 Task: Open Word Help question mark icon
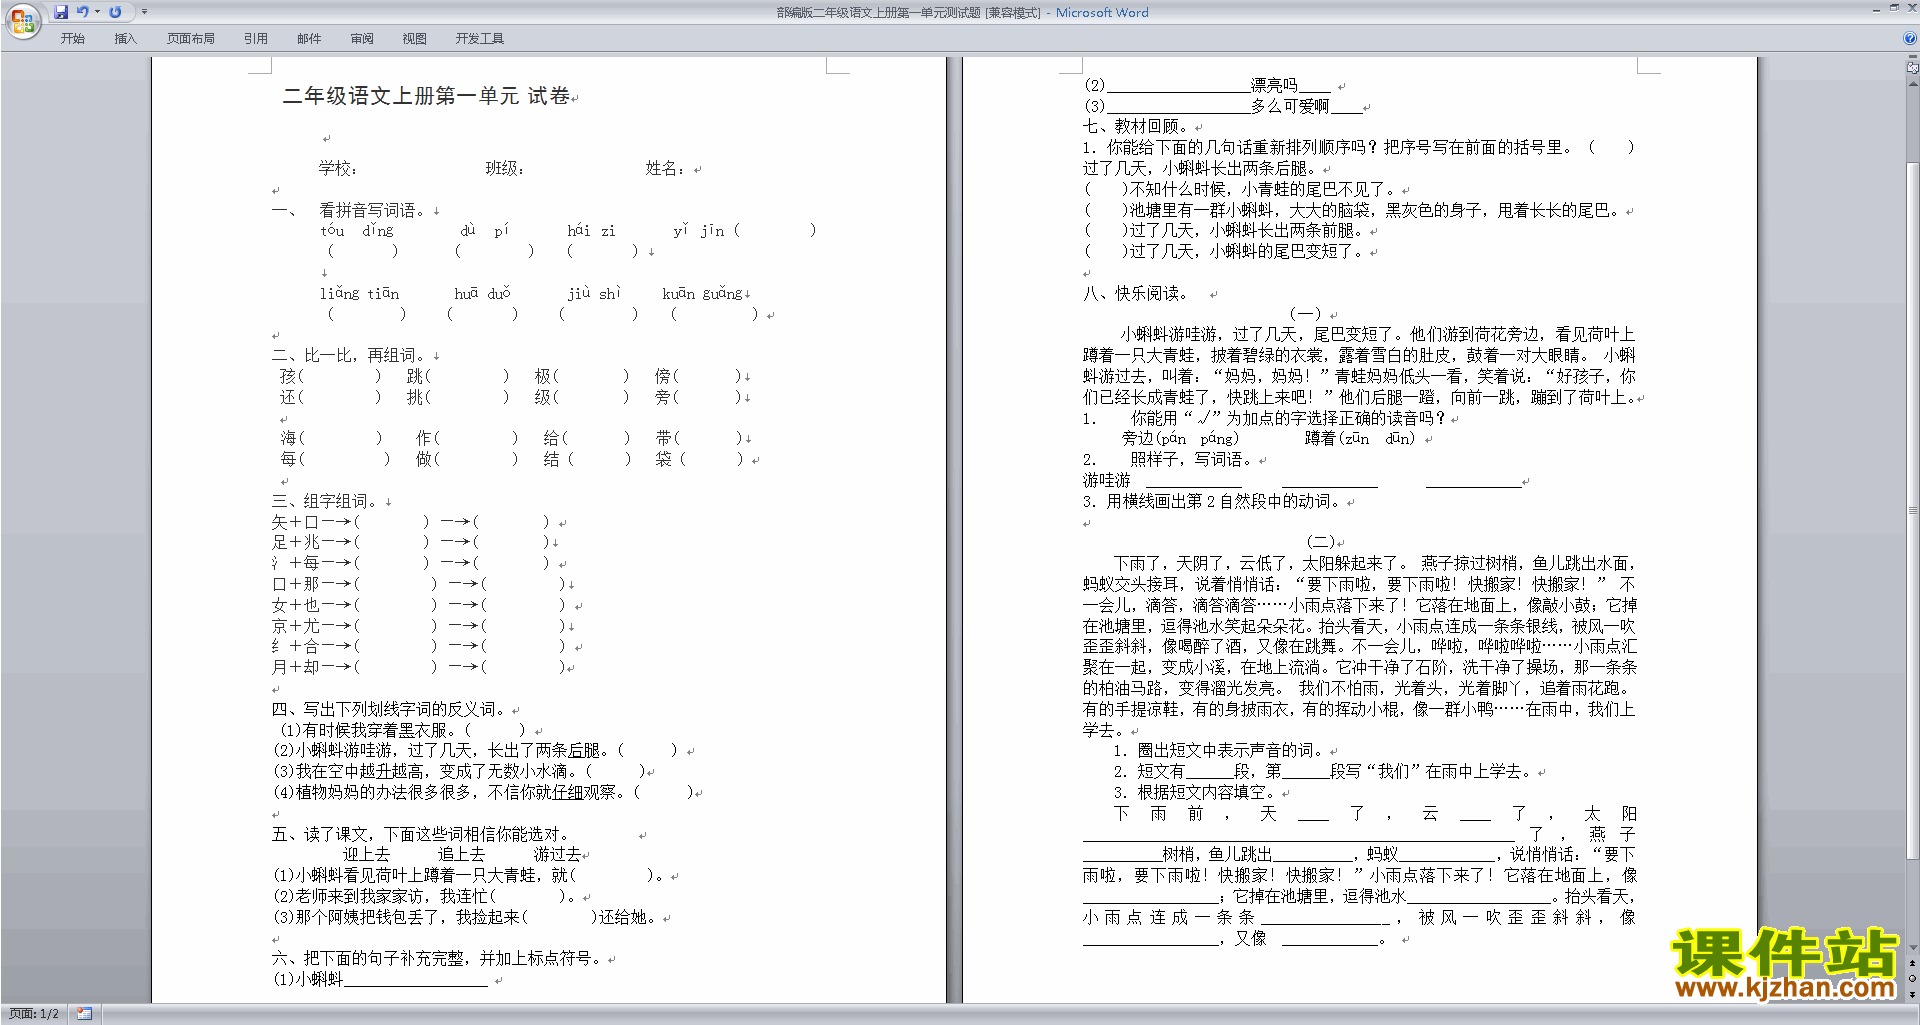1910,39
